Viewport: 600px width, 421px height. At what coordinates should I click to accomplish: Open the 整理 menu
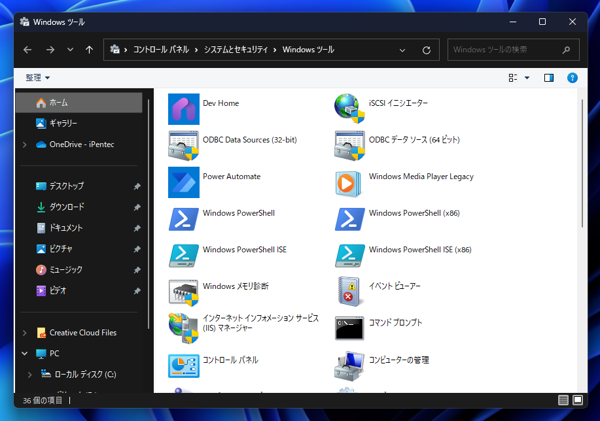(x=38, y=78)
